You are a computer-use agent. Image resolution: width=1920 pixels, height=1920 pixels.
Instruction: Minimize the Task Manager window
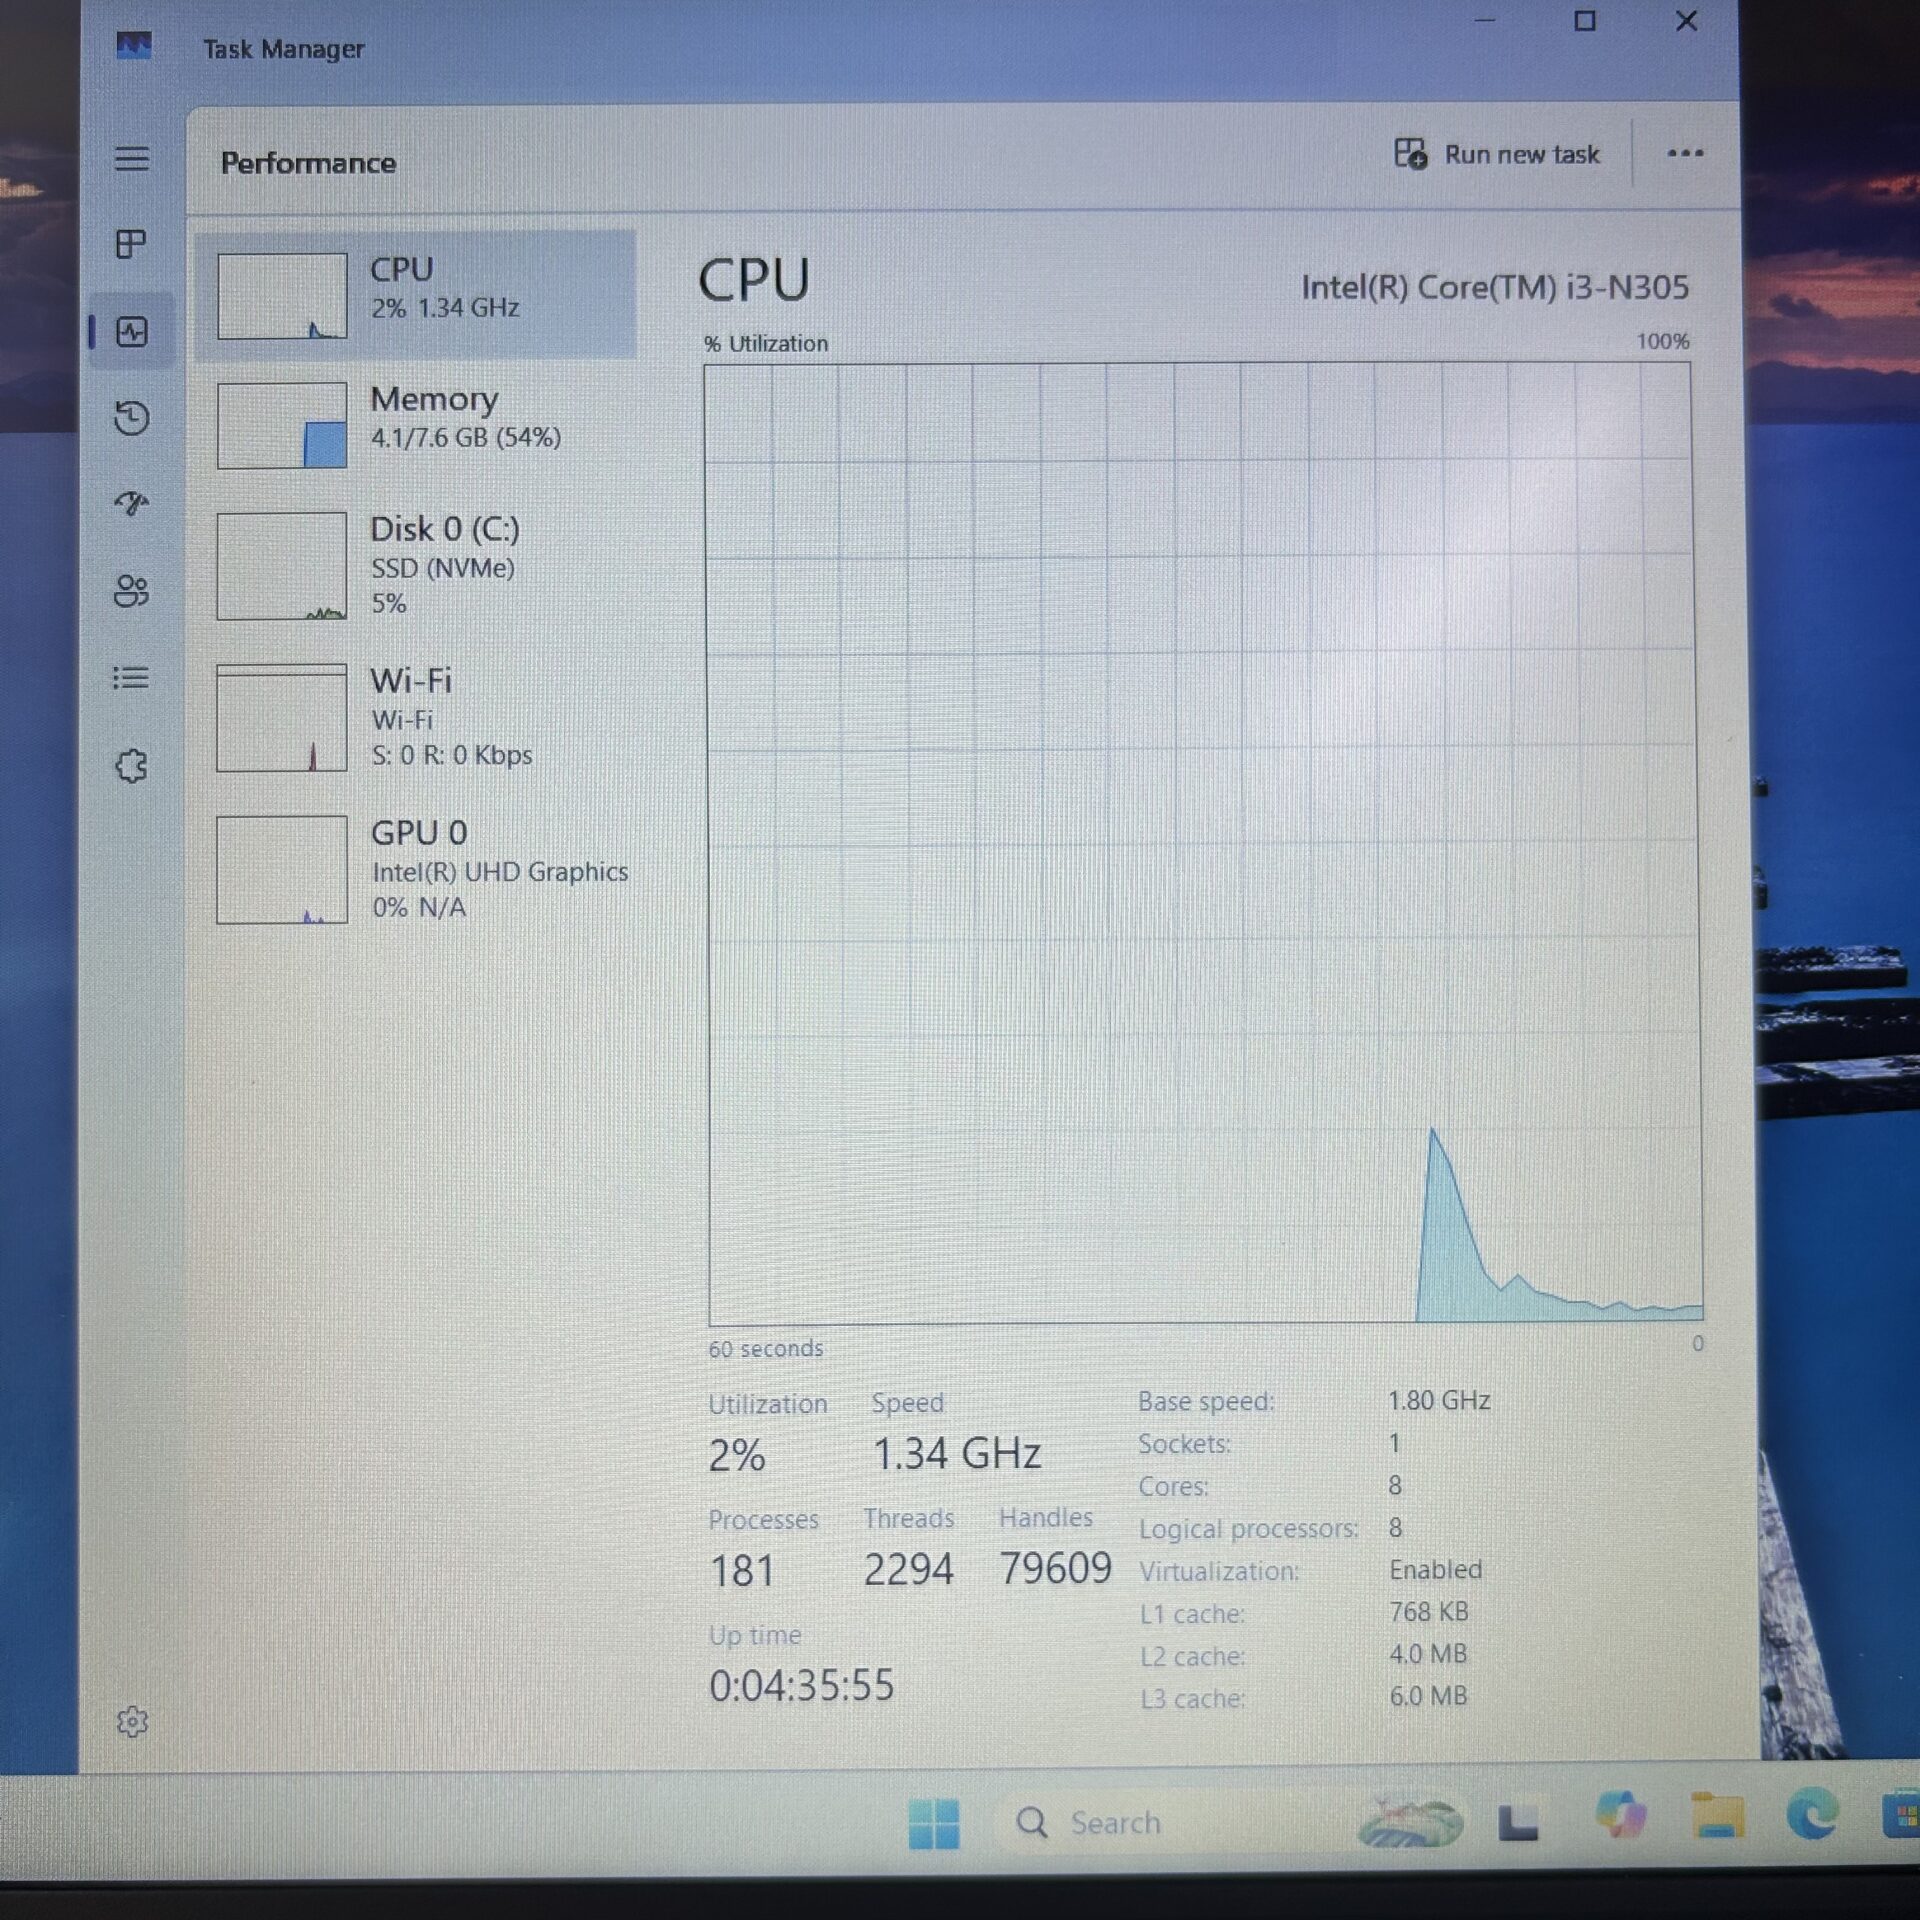tap(1485, 21)
